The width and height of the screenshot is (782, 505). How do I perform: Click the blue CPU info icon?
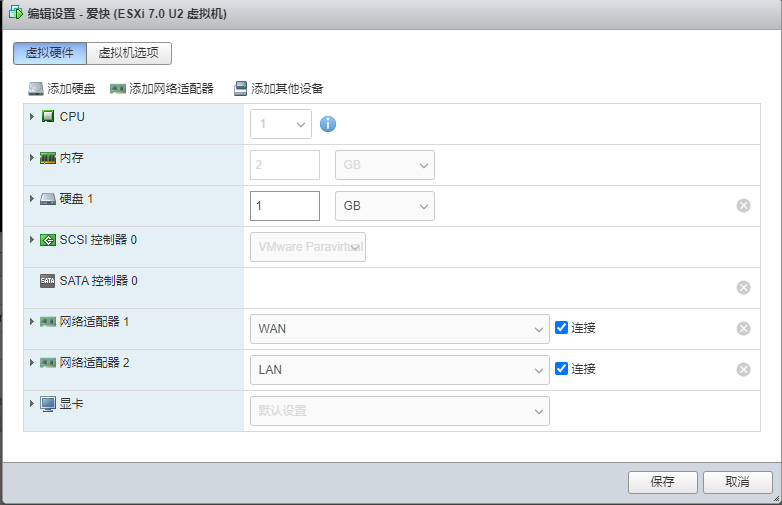coord(328,124)
